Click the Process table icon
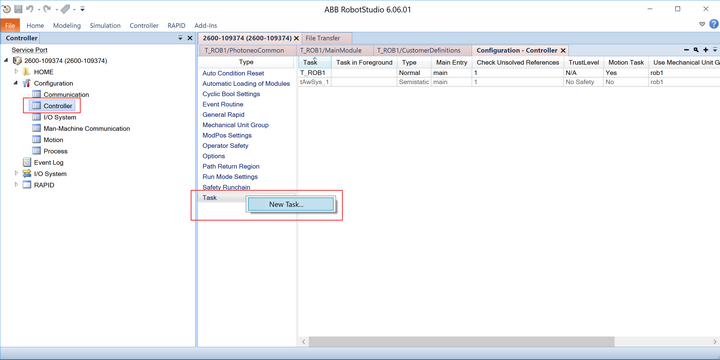 [x=36, y=151]
